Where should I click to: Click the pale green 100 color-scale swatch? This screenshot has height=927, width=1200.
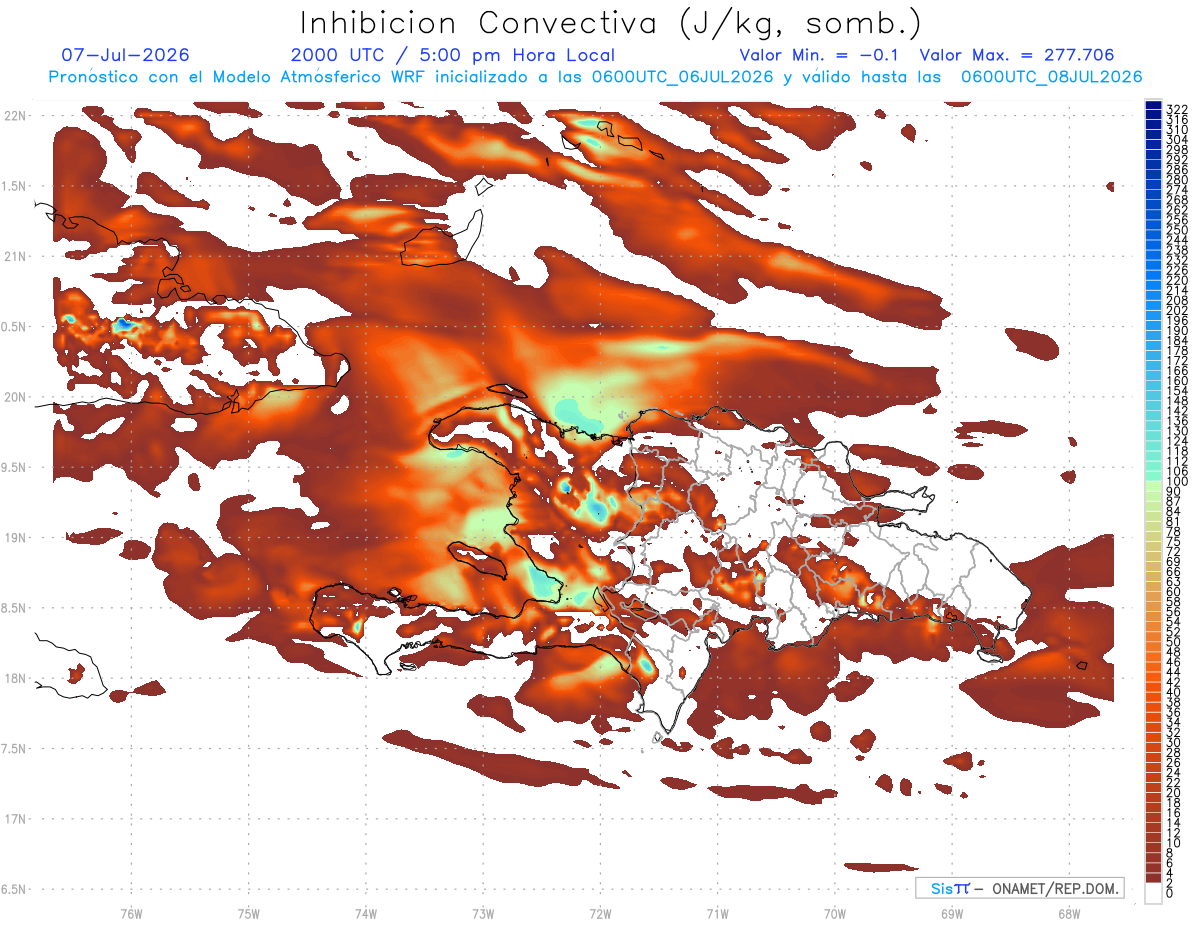(x=1153, y=484)
